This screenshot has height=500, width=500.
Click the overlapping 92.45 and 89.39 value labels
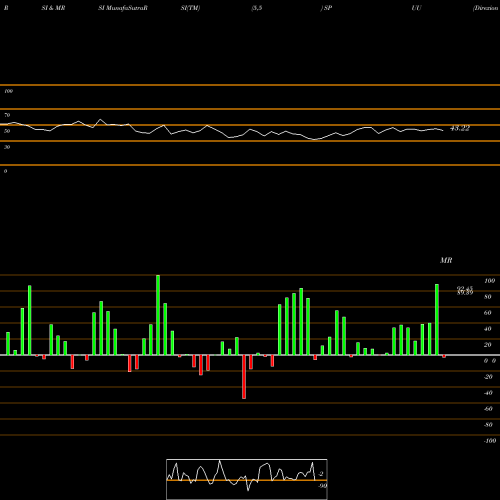coord(465,291)
